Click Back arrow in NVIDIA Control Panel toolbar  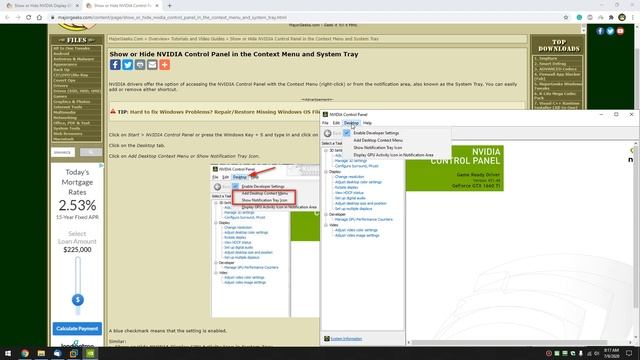click(328, 133)
